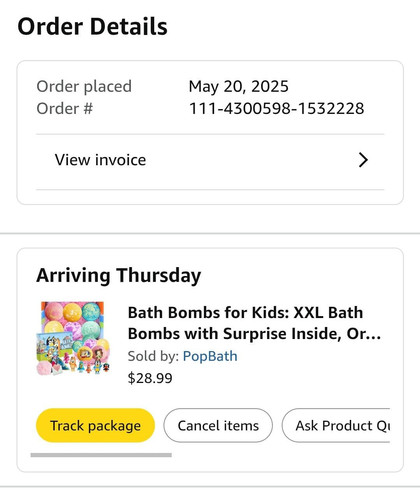Open the View invoice row
Image resolution: width=420 pixels, height=500 pixels.
pos(210,162)
